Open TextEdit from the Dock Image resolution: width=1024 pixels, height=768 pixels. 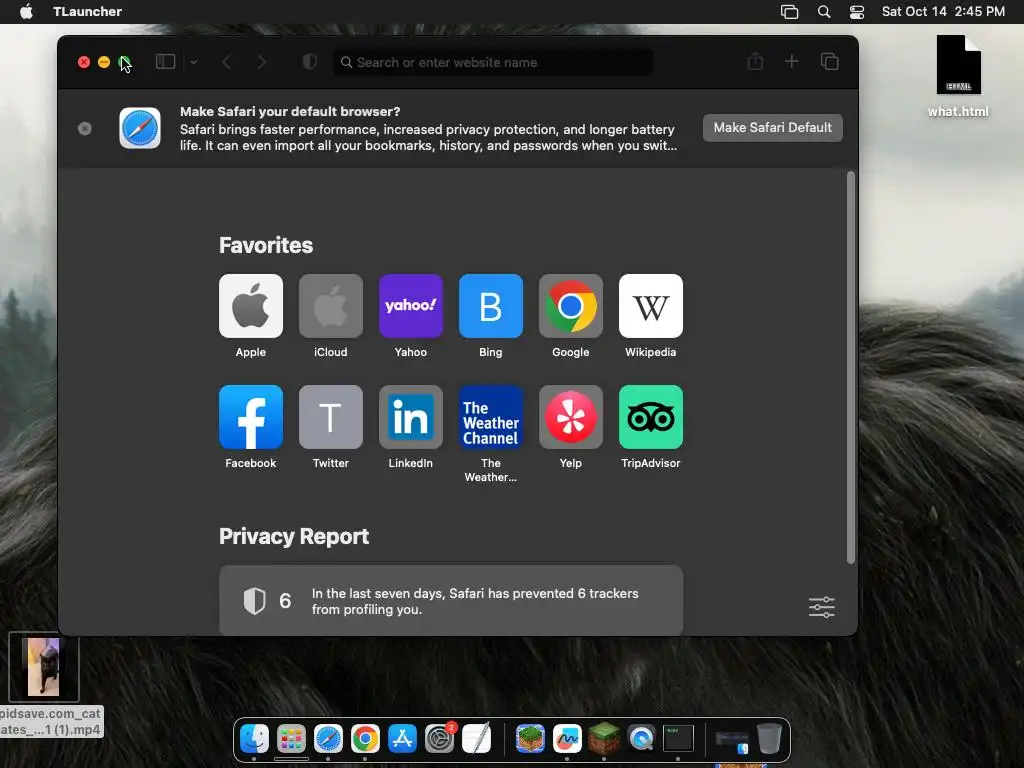[x=477, y=739]
